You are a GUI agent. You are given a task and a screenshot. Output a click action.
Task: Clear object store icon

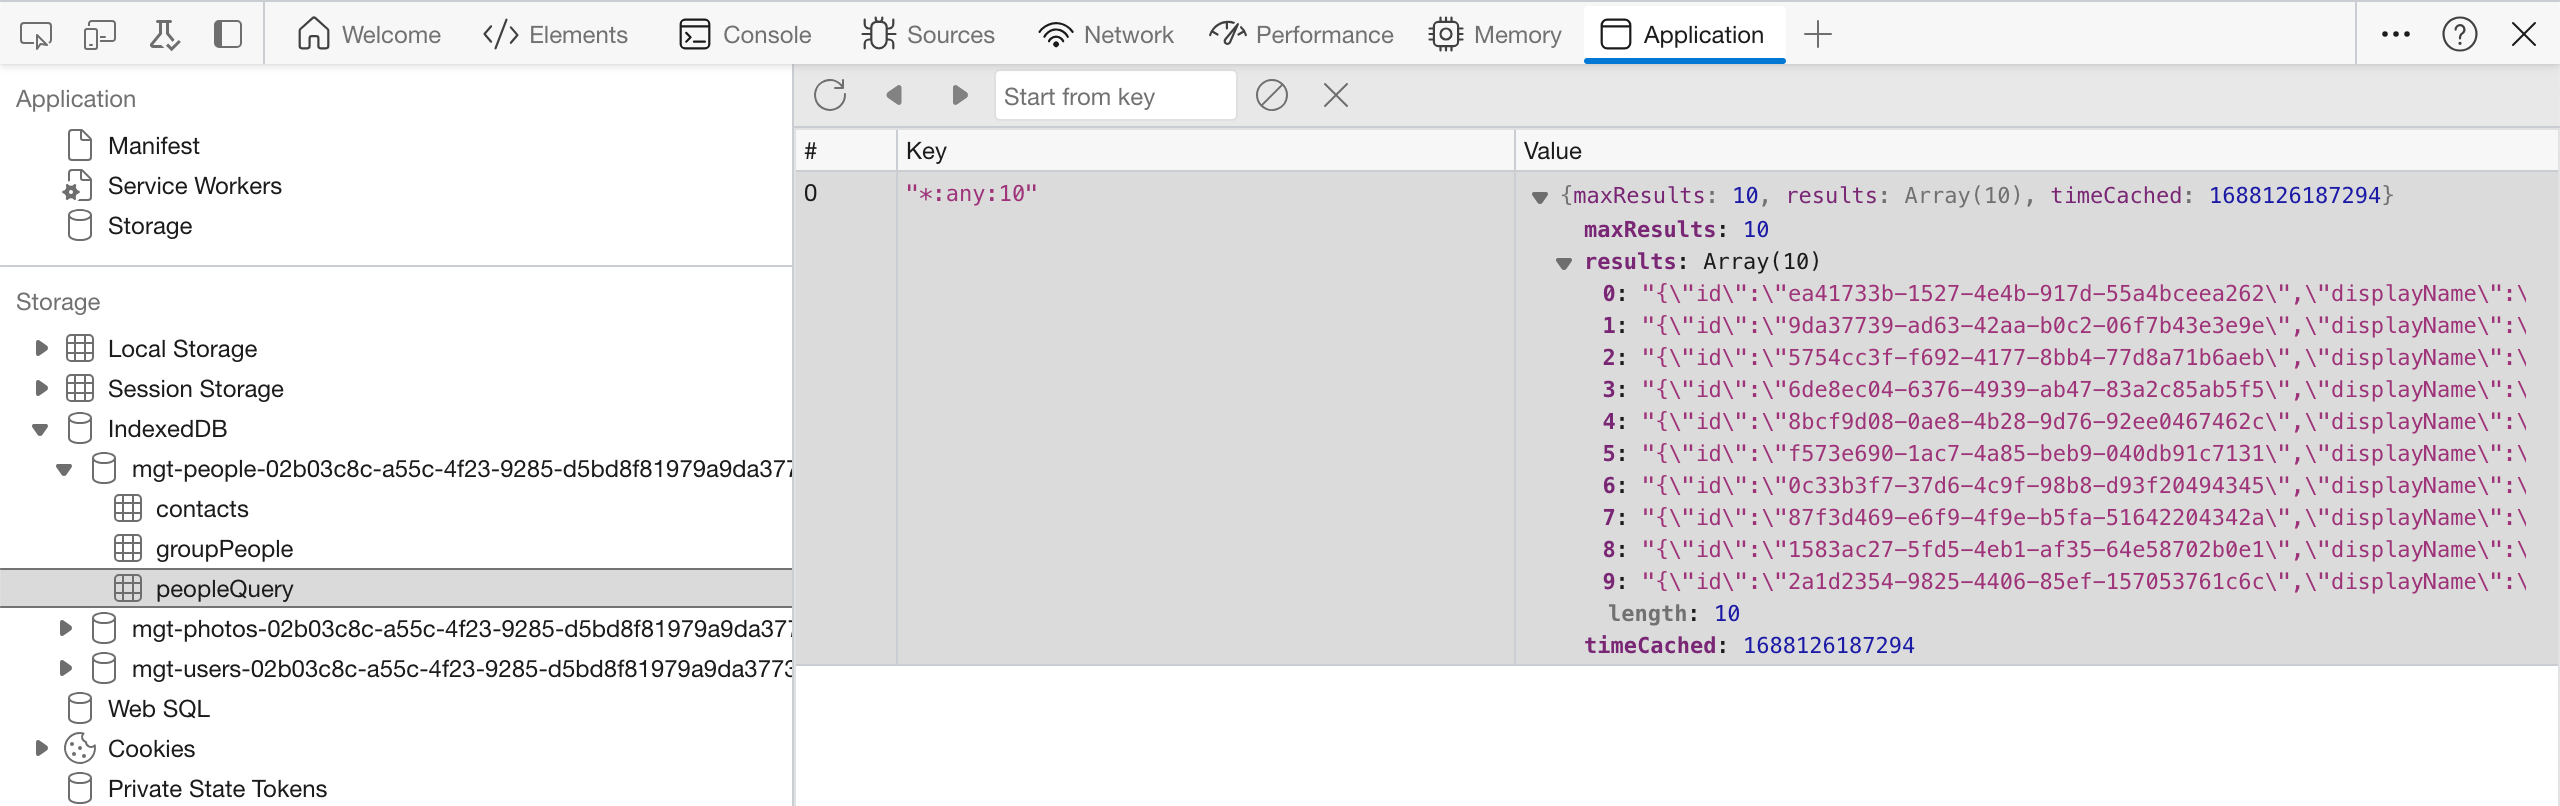pos(1271,96)
